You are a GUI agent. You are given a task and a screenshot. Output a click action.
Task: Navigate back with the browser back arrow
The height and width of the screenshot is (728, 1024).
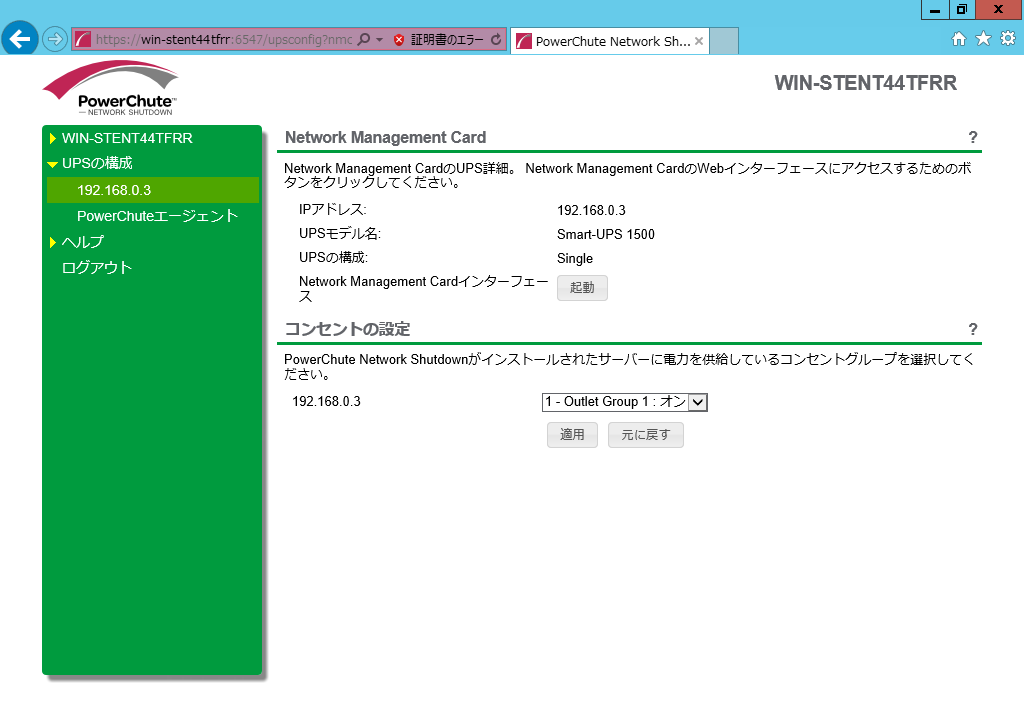[19, 38]
